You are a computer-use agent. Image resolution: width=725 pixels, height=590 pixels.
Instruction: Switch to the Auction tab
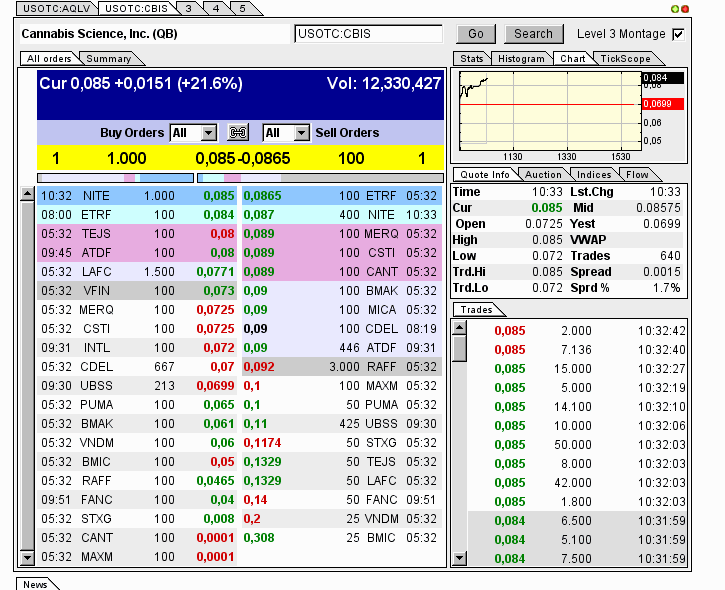[543, 175]
